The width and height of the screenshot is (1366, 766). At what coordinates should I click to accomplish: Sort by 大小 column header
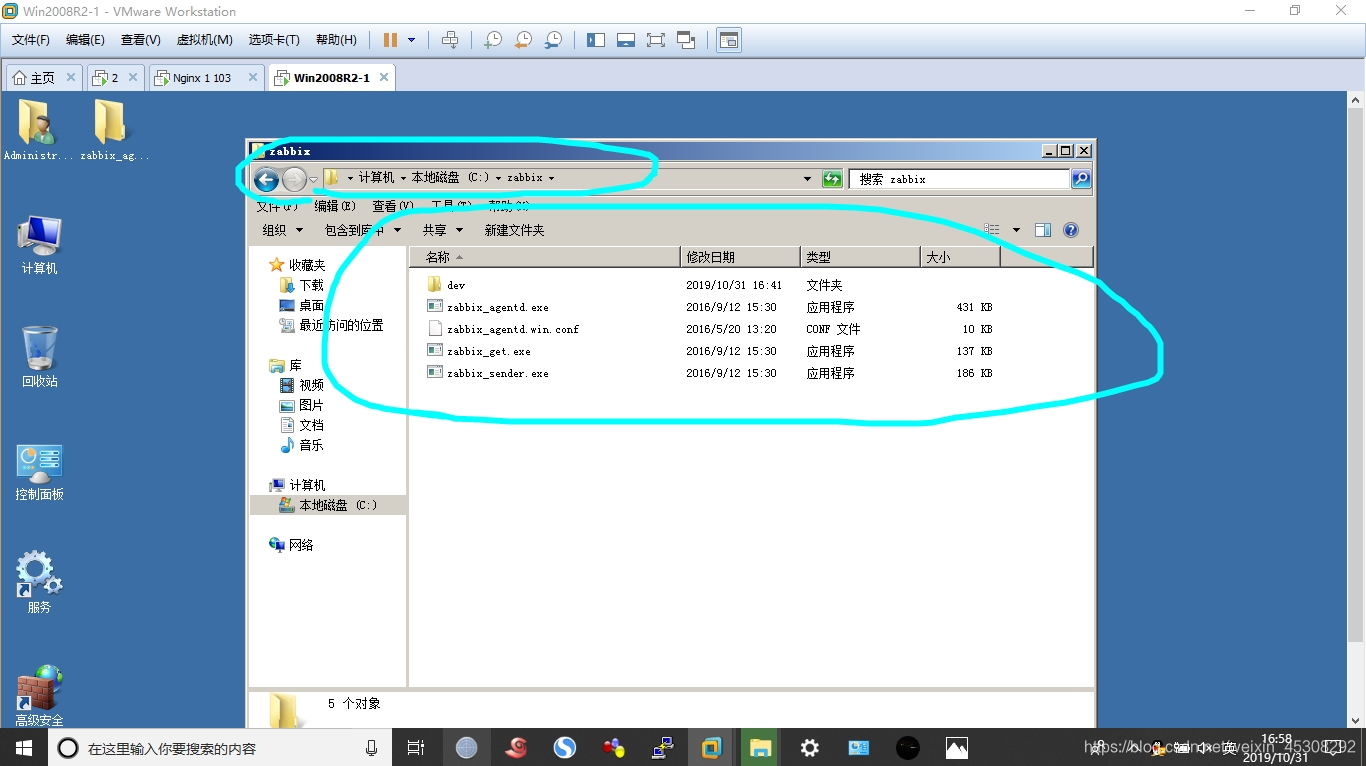tap(960, 257)
